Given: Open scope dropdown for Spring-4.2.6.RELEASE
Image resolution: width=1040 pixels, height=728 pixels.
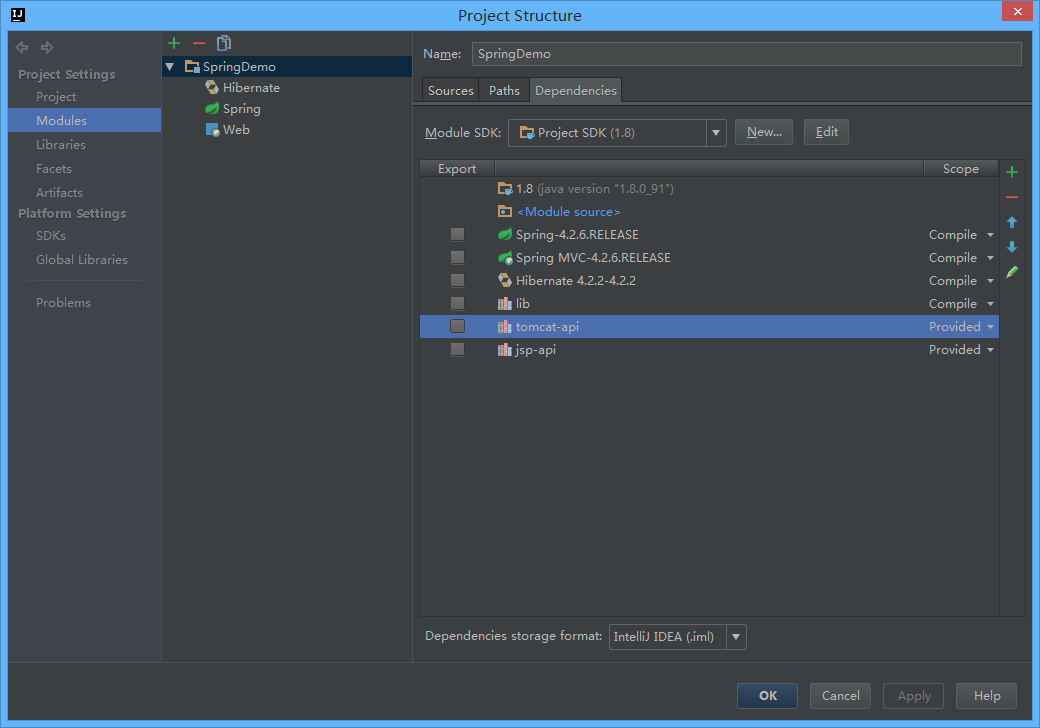Looking at the screenshot, I should [x=990, y=235].
